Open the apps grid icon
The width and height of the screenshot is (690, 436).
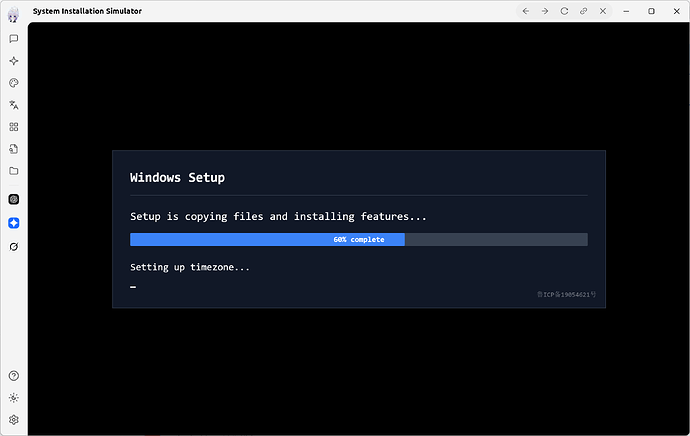[14, 127]
